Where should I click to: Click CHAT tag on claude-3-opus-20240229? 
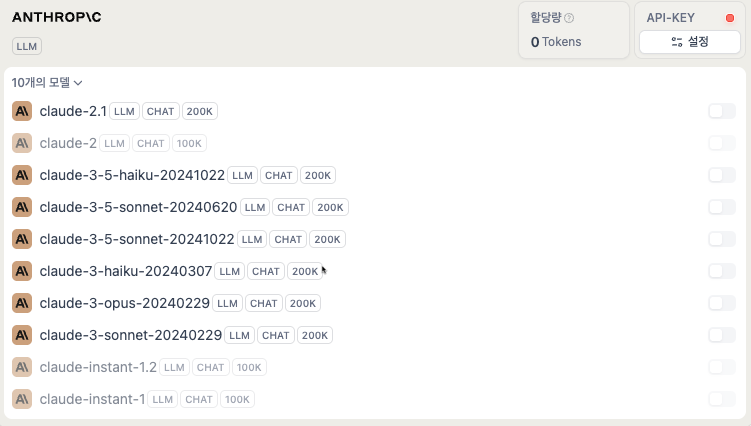click(264, 303)
